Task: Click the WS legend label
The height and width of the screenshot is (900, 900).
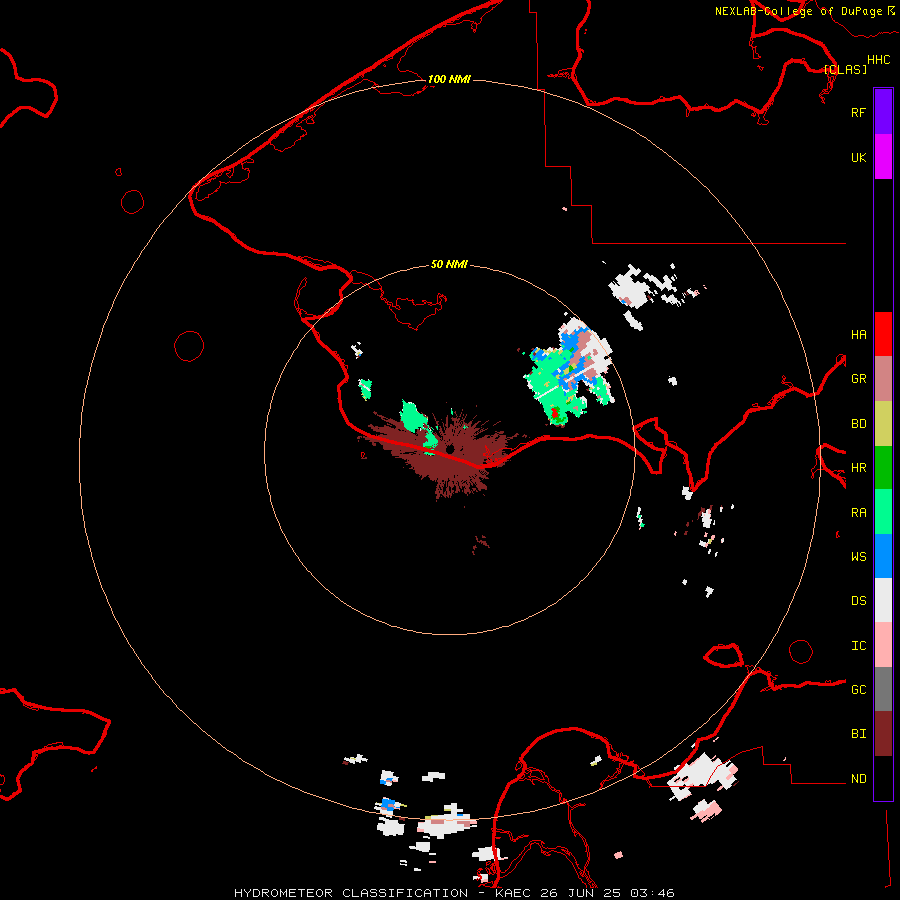Action: 858,557
